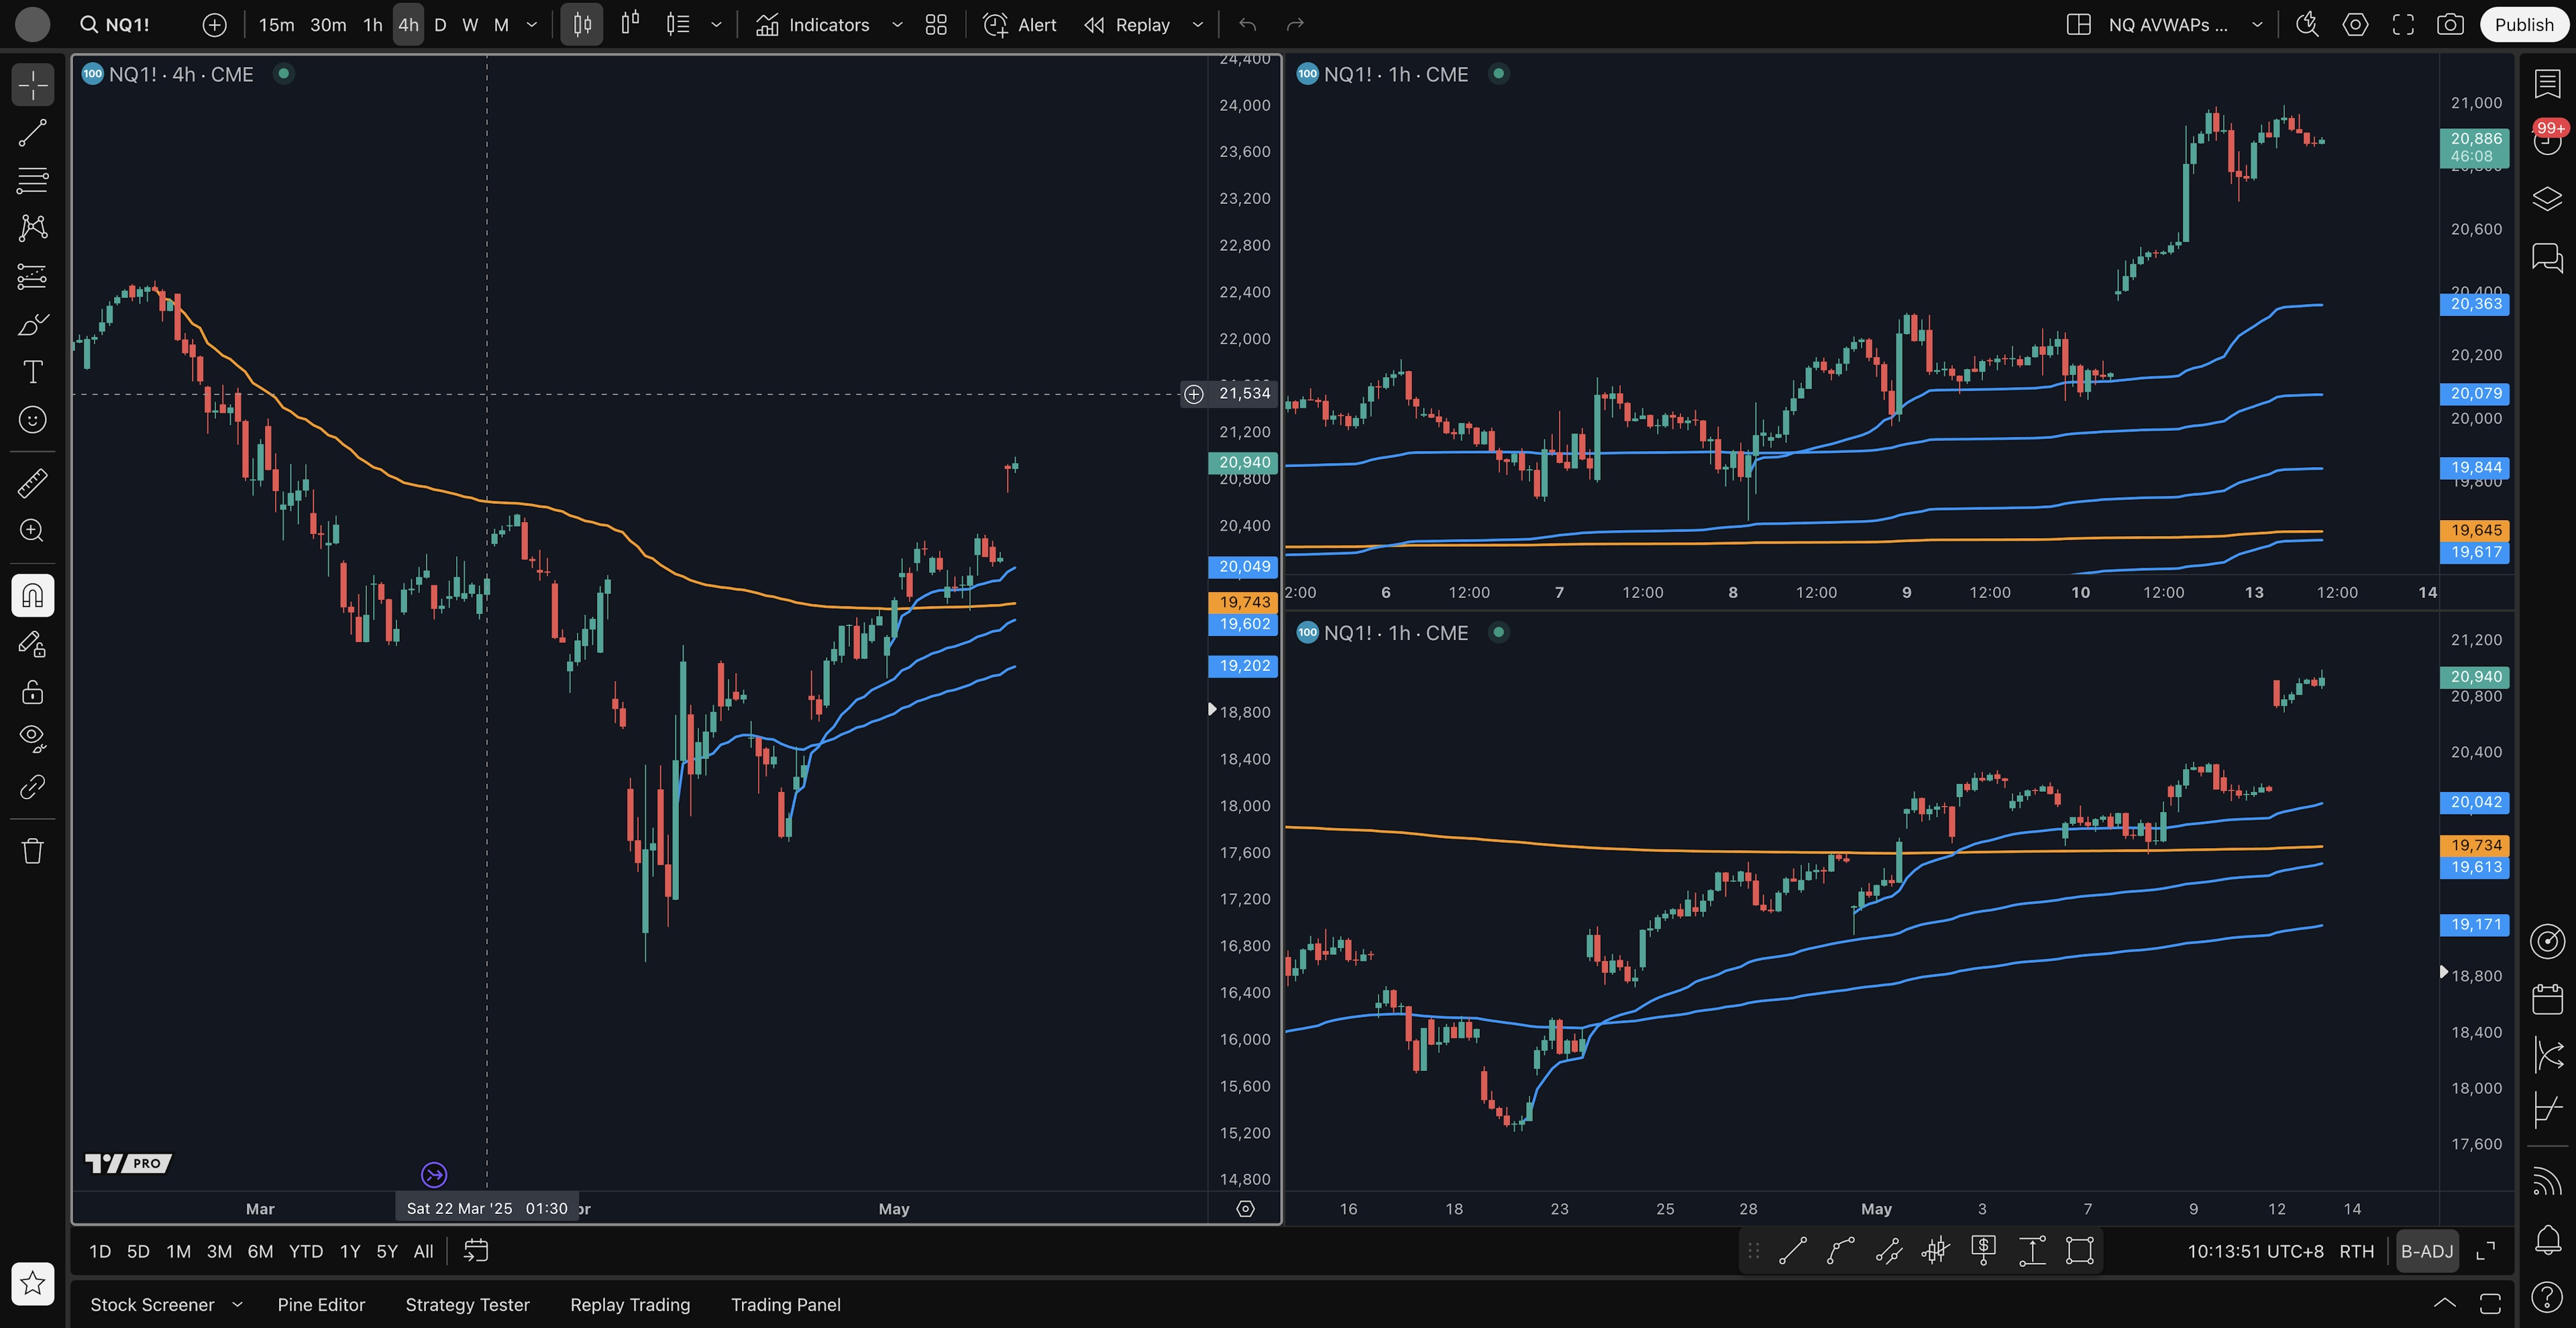Pick the ruler measure tool

(32, 483)
